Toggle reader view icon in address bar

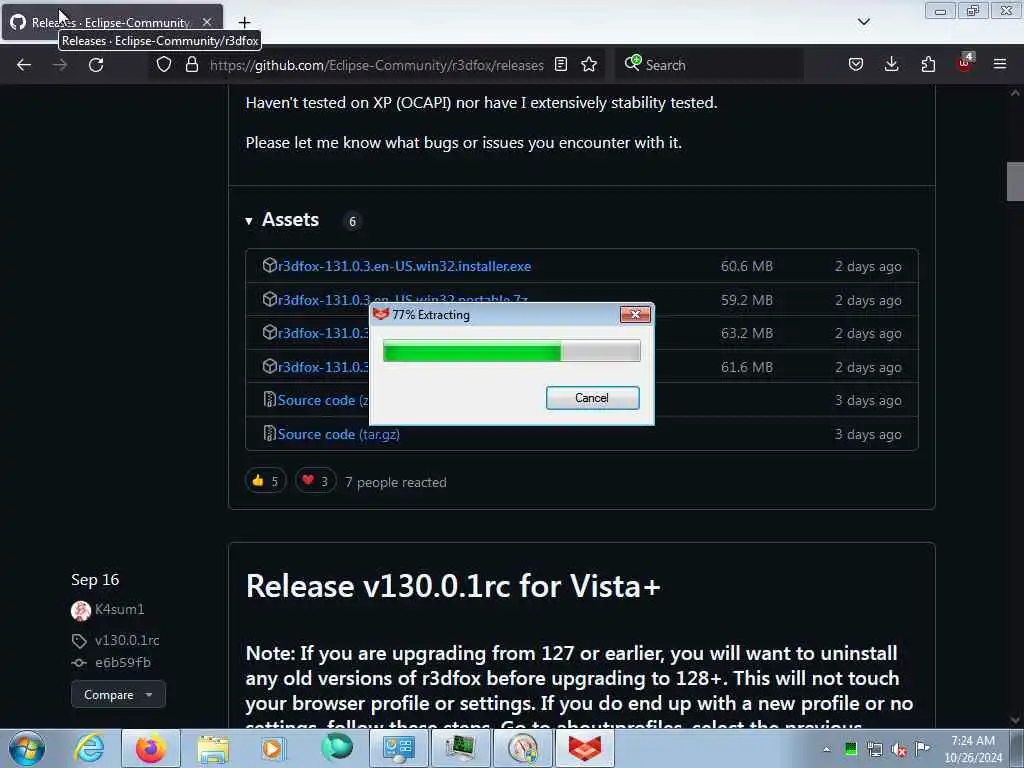click(561, 65)
